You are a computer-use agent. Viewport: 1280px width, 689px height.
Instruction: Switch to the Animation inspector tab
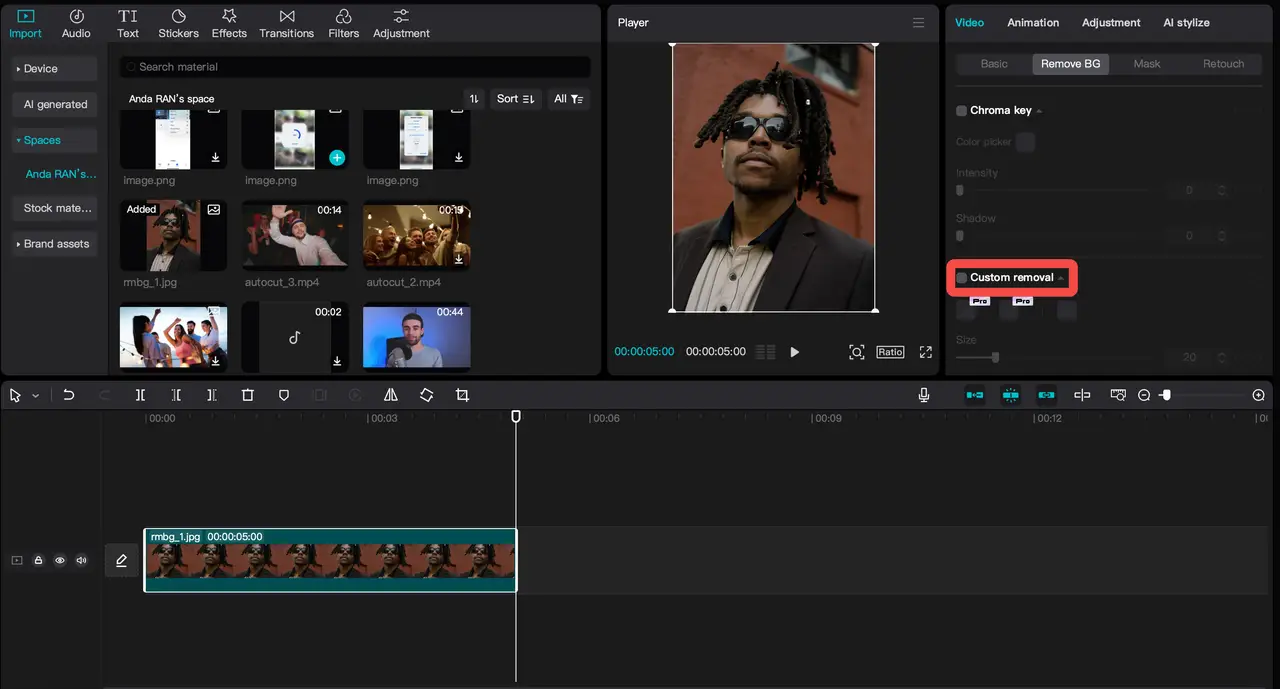click(x=1033, y=22)
